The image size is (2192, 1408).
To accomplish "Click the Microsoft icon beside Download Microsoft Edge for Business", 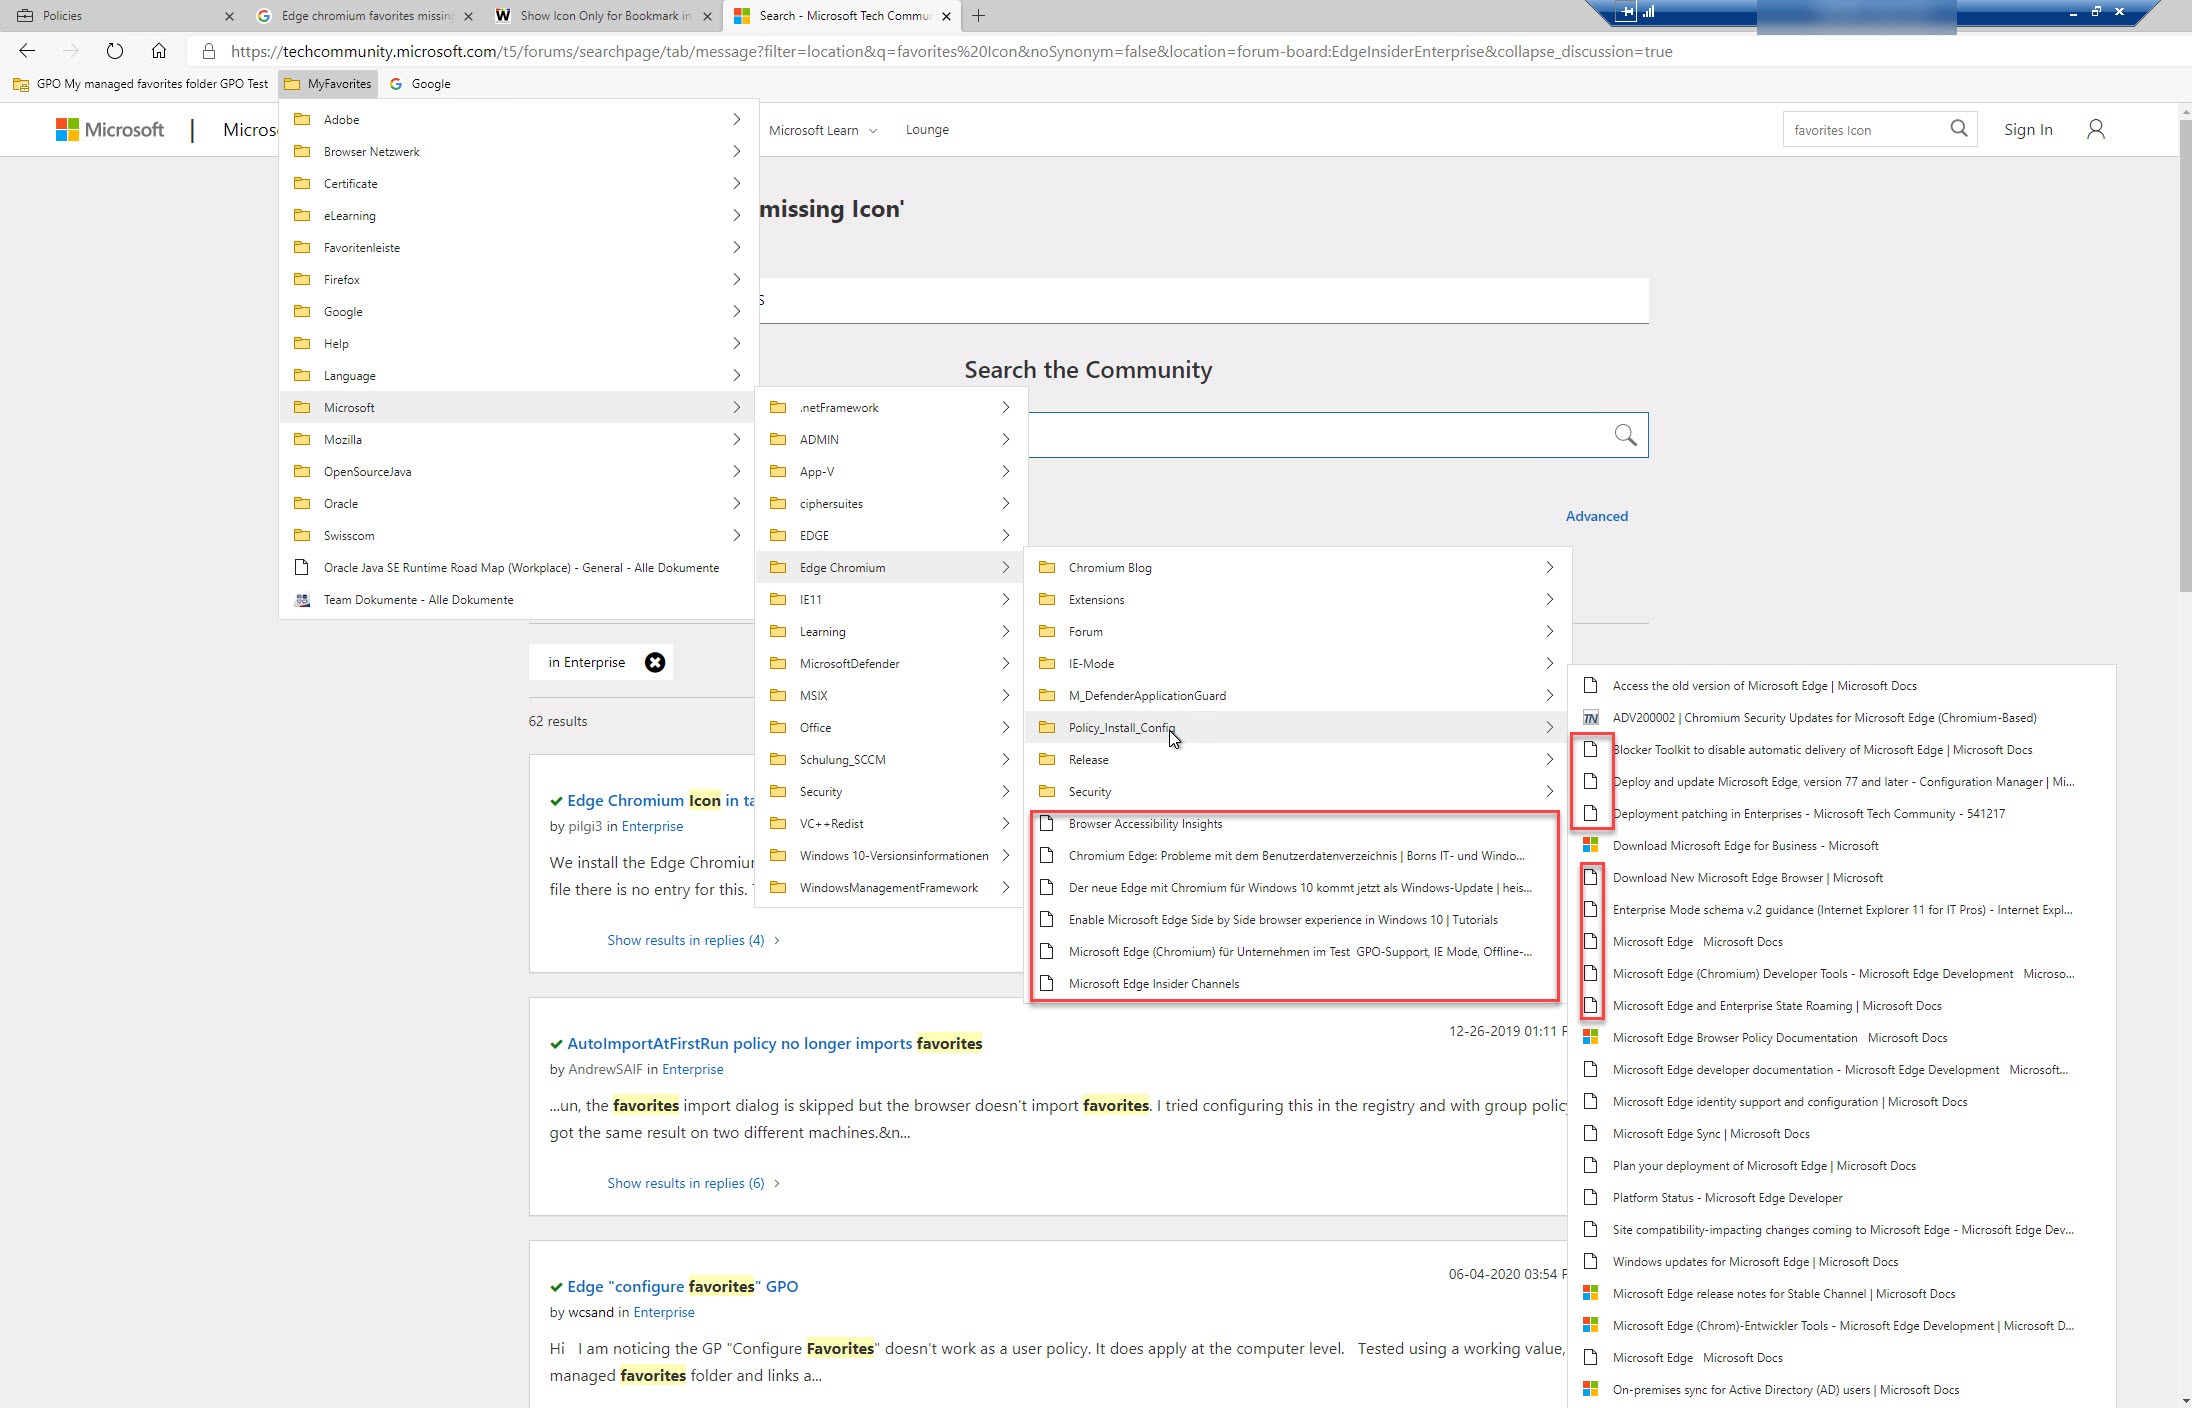I will pos(1590,845).
